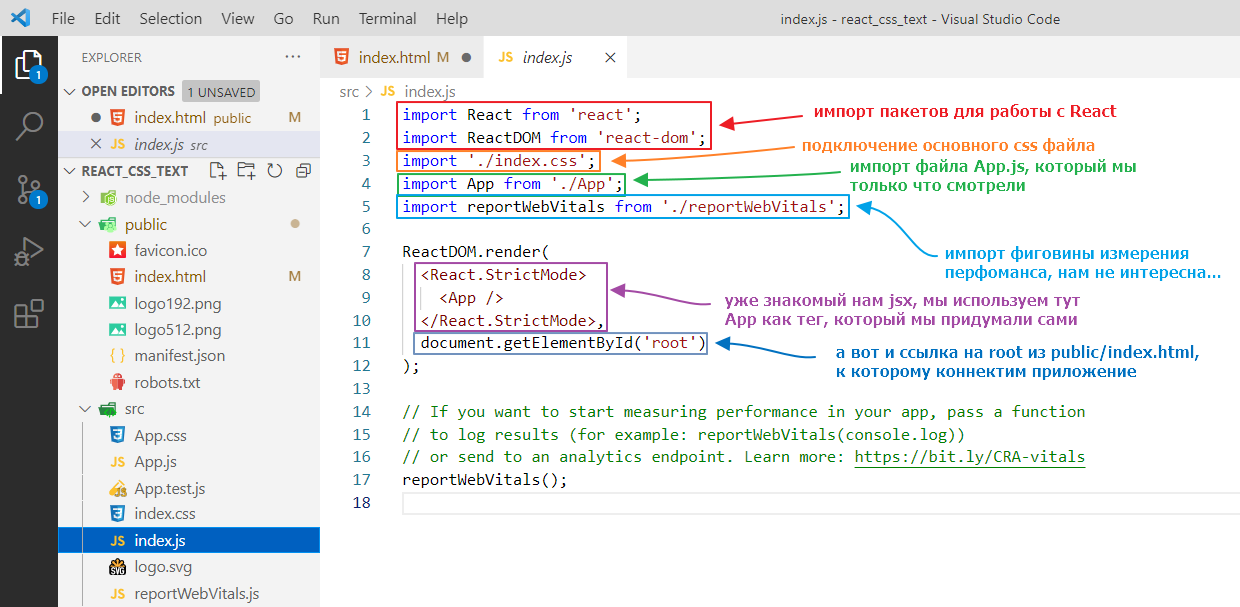Viewport: 1240px width, 607px height.
Task: Open Run and Debug view icon
Action: (28, 251)
